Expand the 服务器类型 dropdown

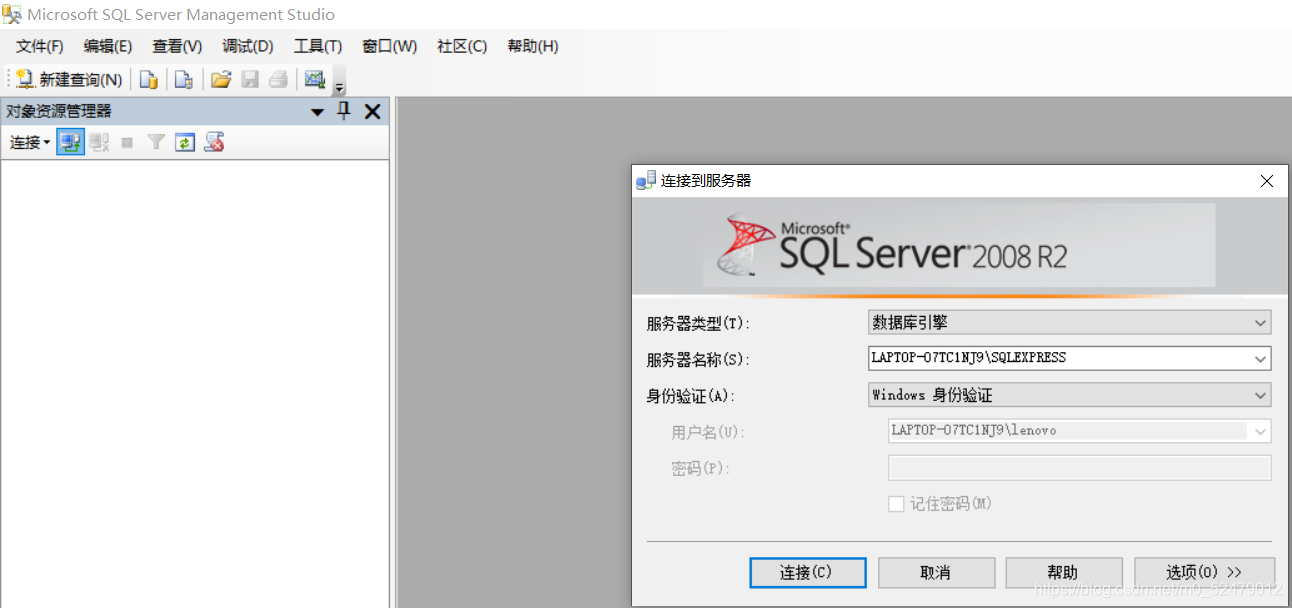pos(1260,322)
